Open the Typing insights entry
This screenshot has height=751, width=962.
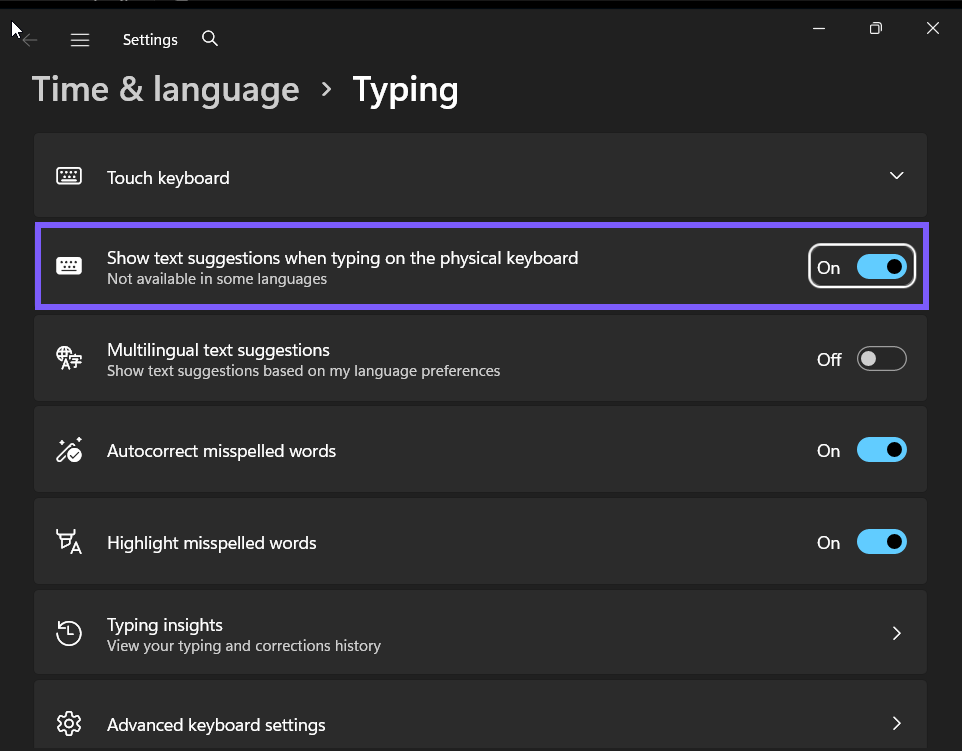coord(480,633)
